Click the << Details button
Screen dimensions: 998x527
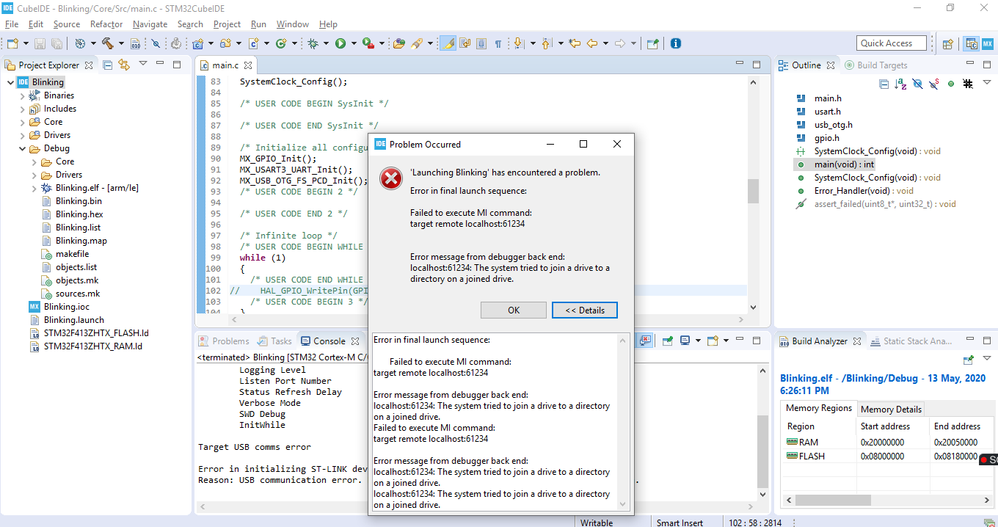pyautogui.click(x=584, y=310)
